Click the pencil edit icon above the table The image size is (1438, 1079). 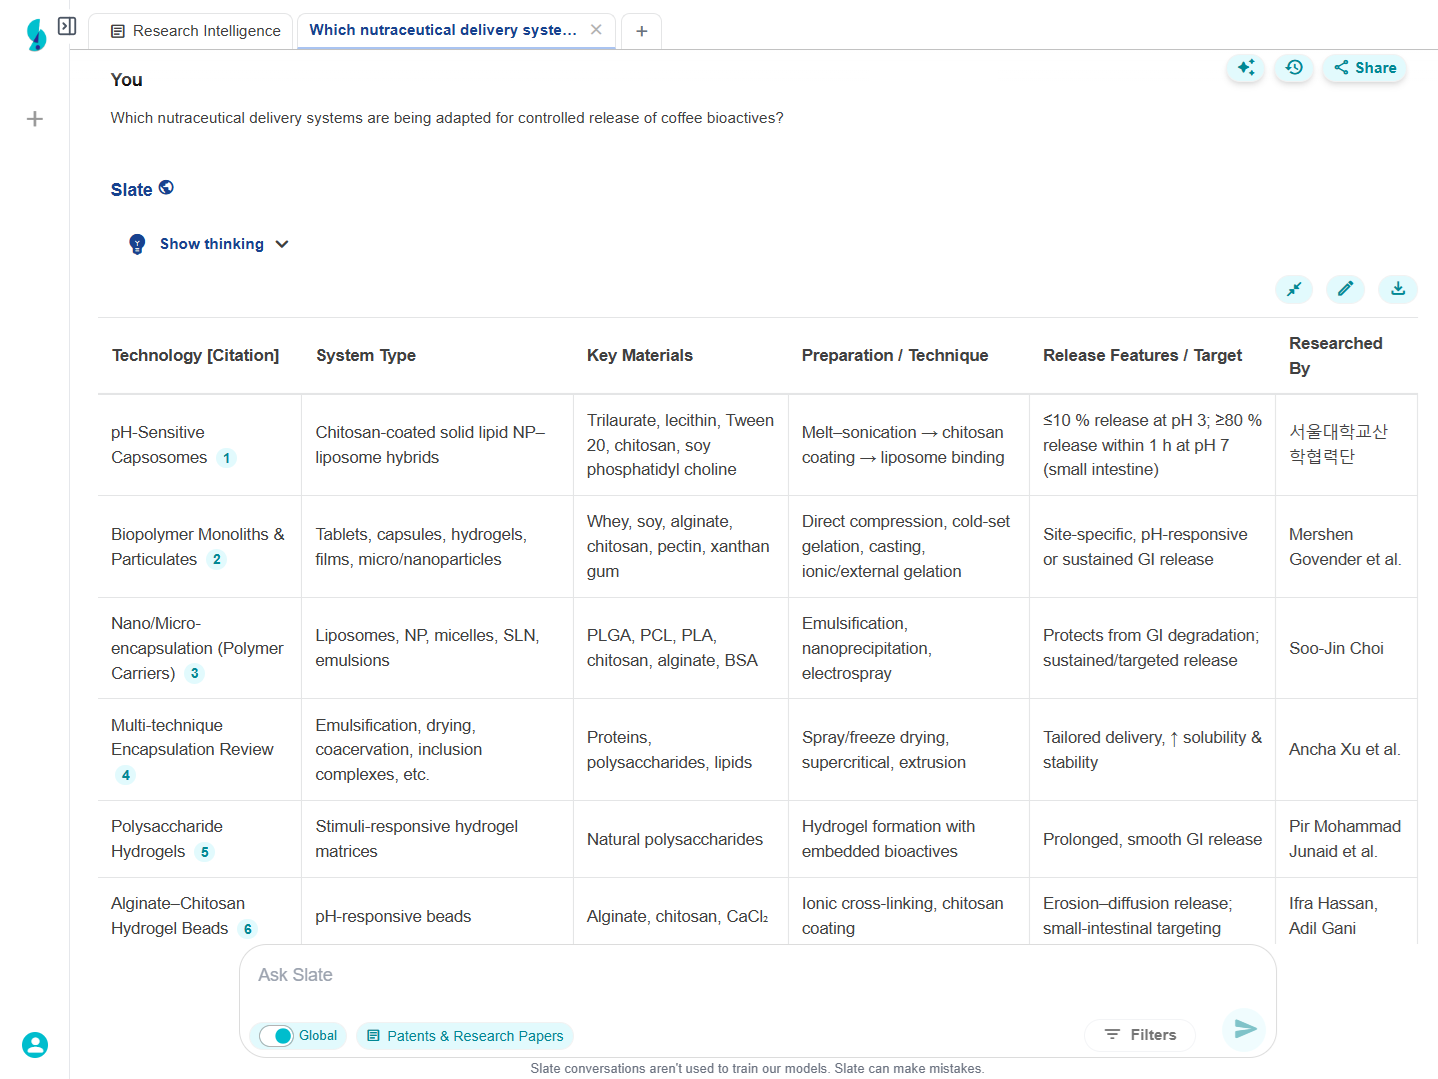(x=1345, y=289)
